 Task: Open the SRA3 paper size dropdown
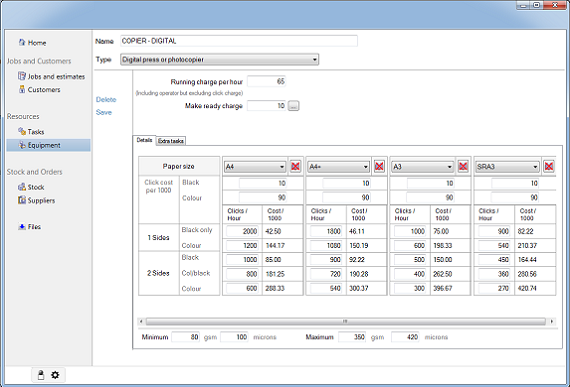[507, 166]
